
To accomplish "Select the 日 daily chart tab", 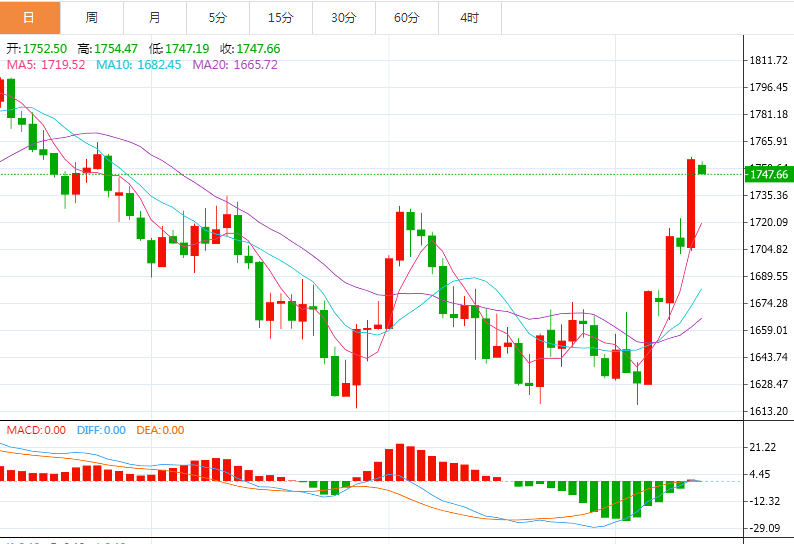I will coord(30,18).
